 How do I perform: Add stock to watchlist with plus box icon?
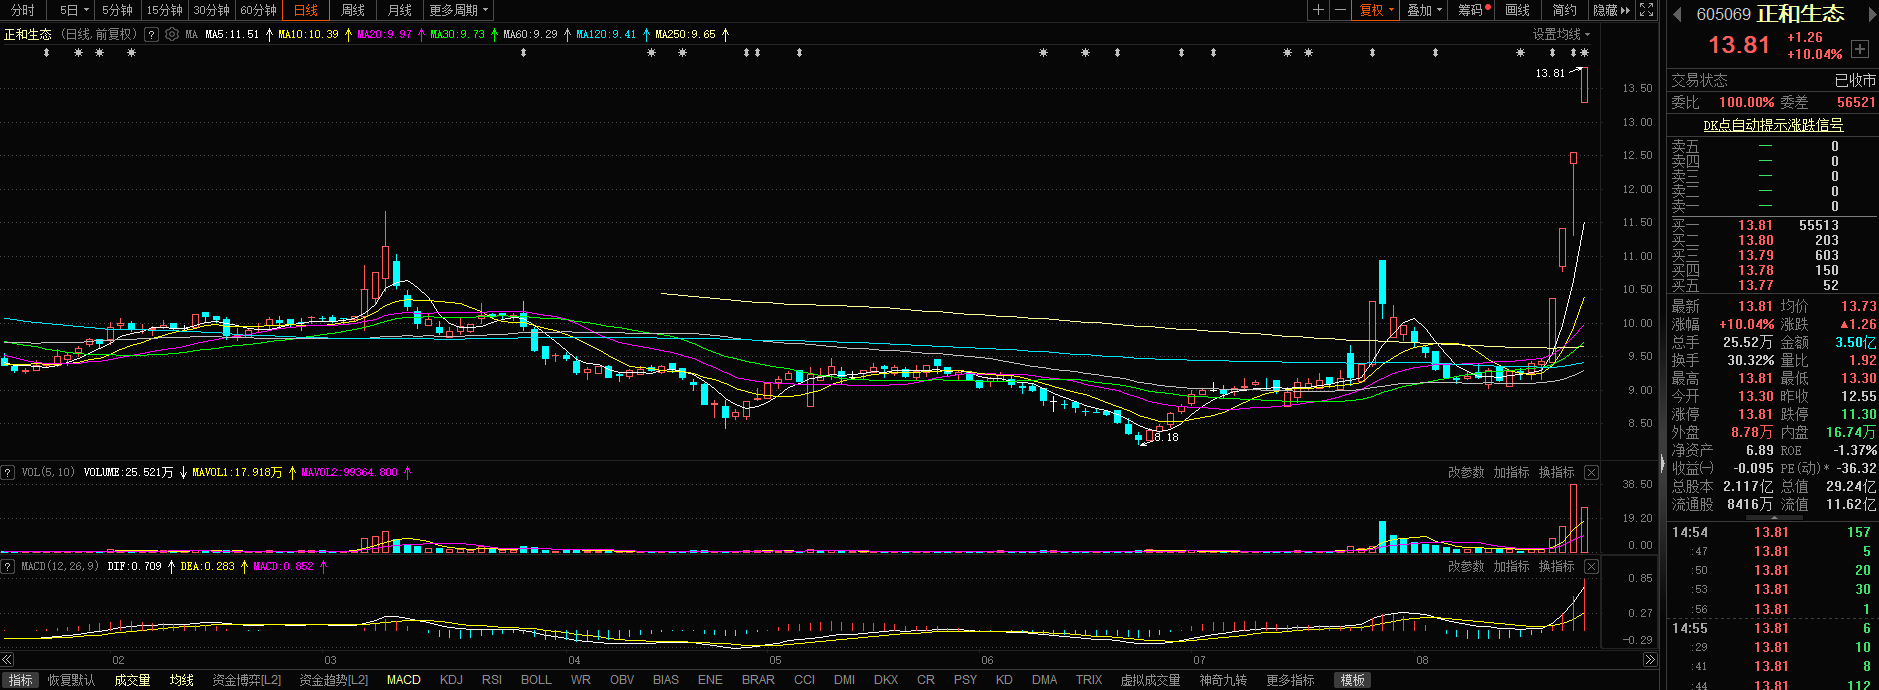tap(1859, 49)
